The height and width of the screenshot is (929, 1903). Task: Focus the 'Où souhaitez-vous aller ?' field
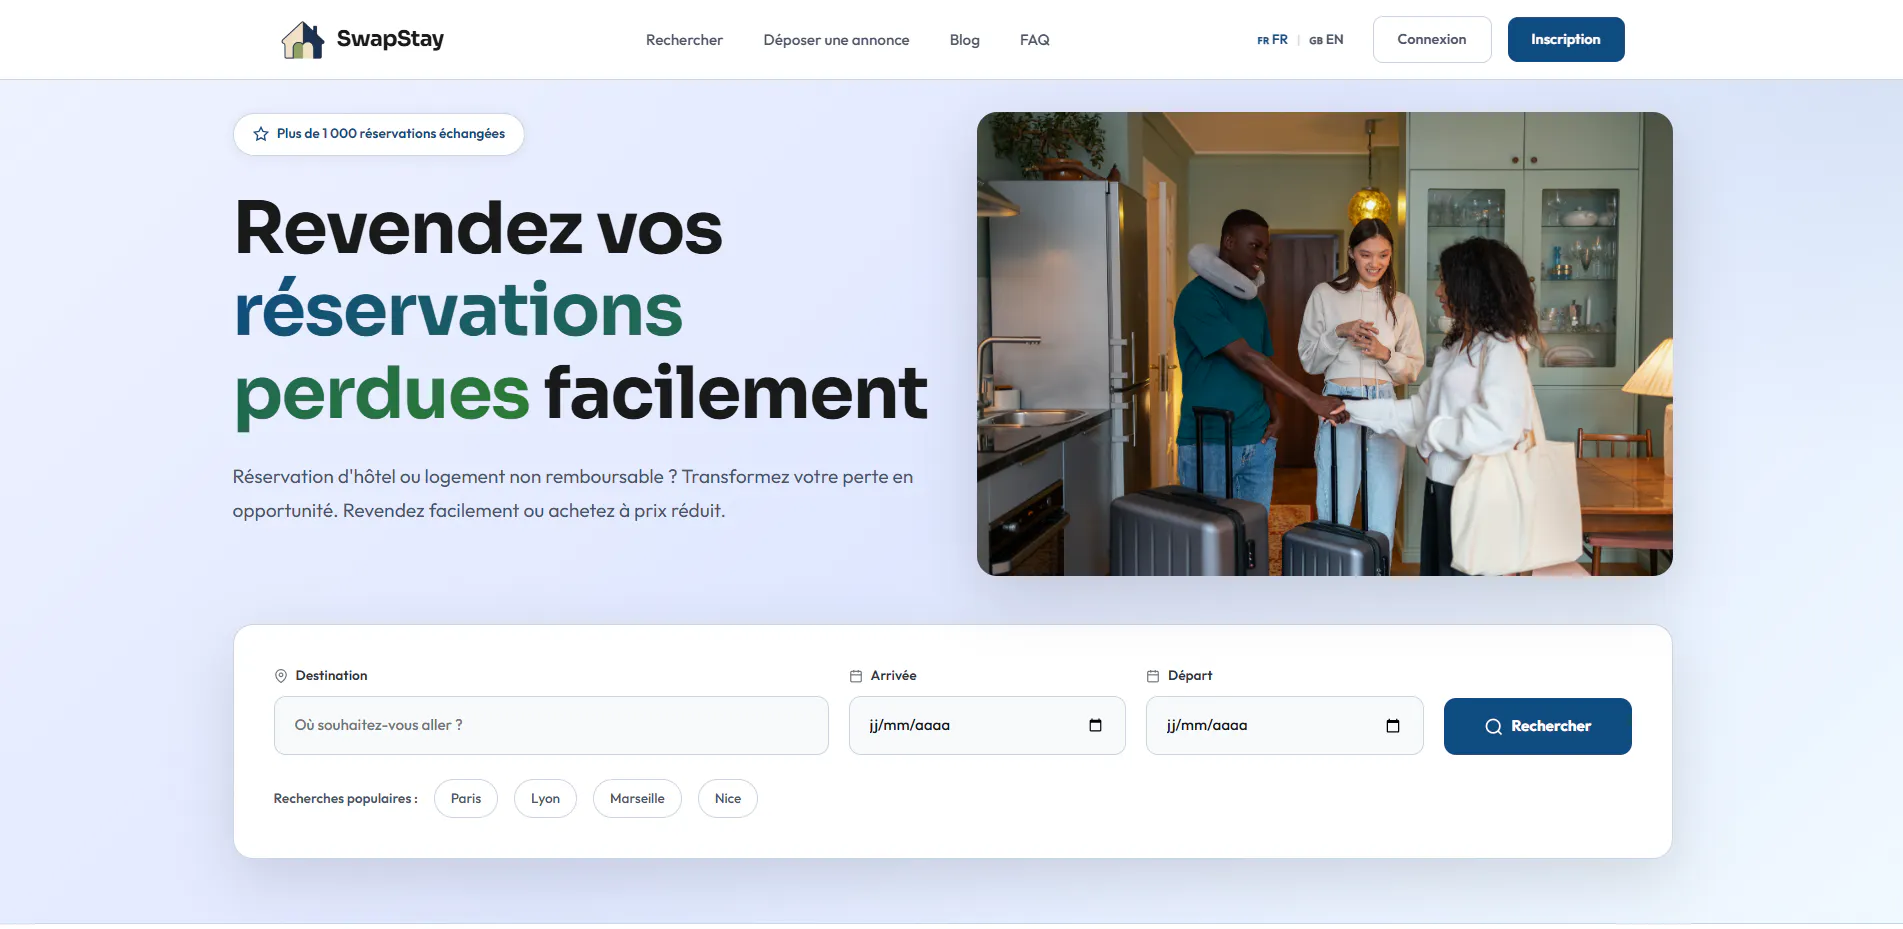pyautogui.click(x=551, y=725)
